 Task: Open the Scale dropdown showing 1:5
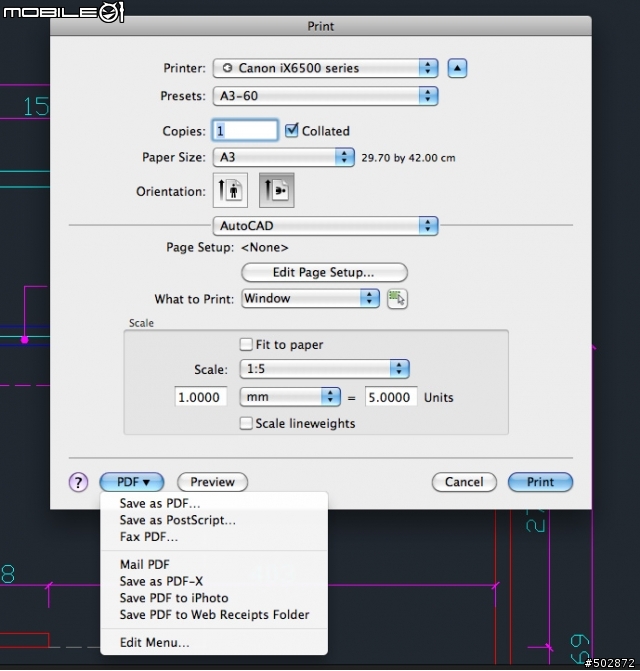coord(325,369)
